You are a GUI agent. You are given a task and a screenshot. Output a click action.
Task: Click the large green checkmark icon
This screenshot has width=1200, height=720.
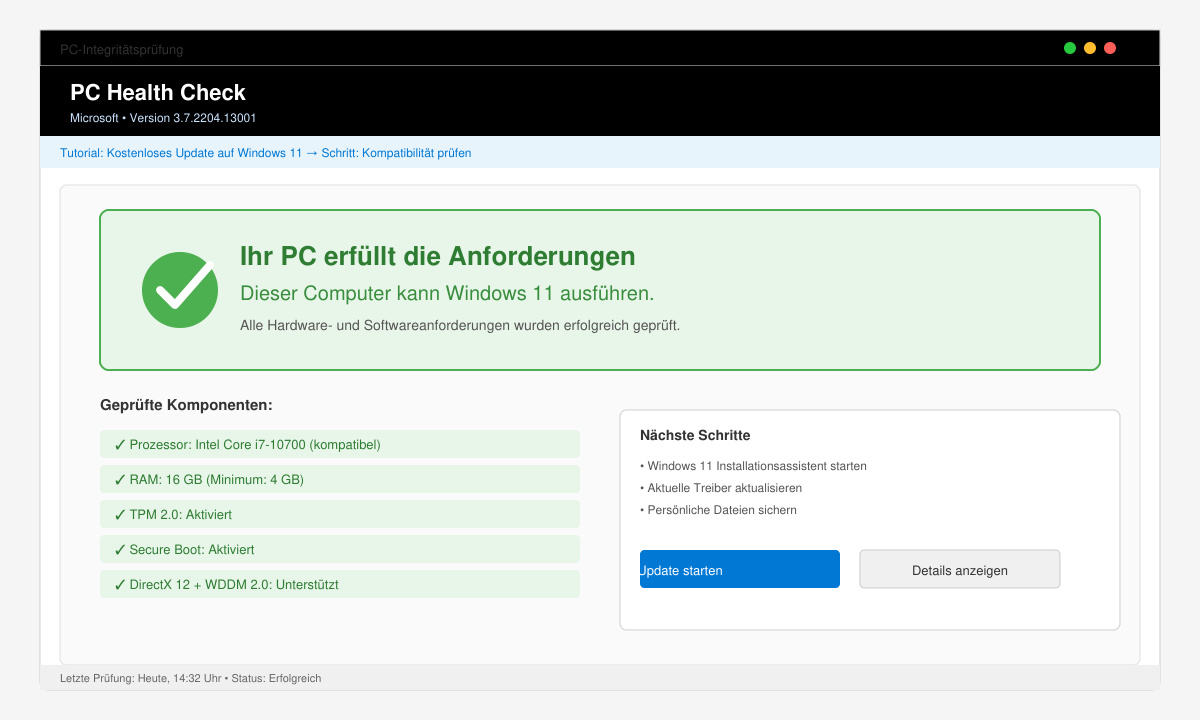(x=180, y=290)
